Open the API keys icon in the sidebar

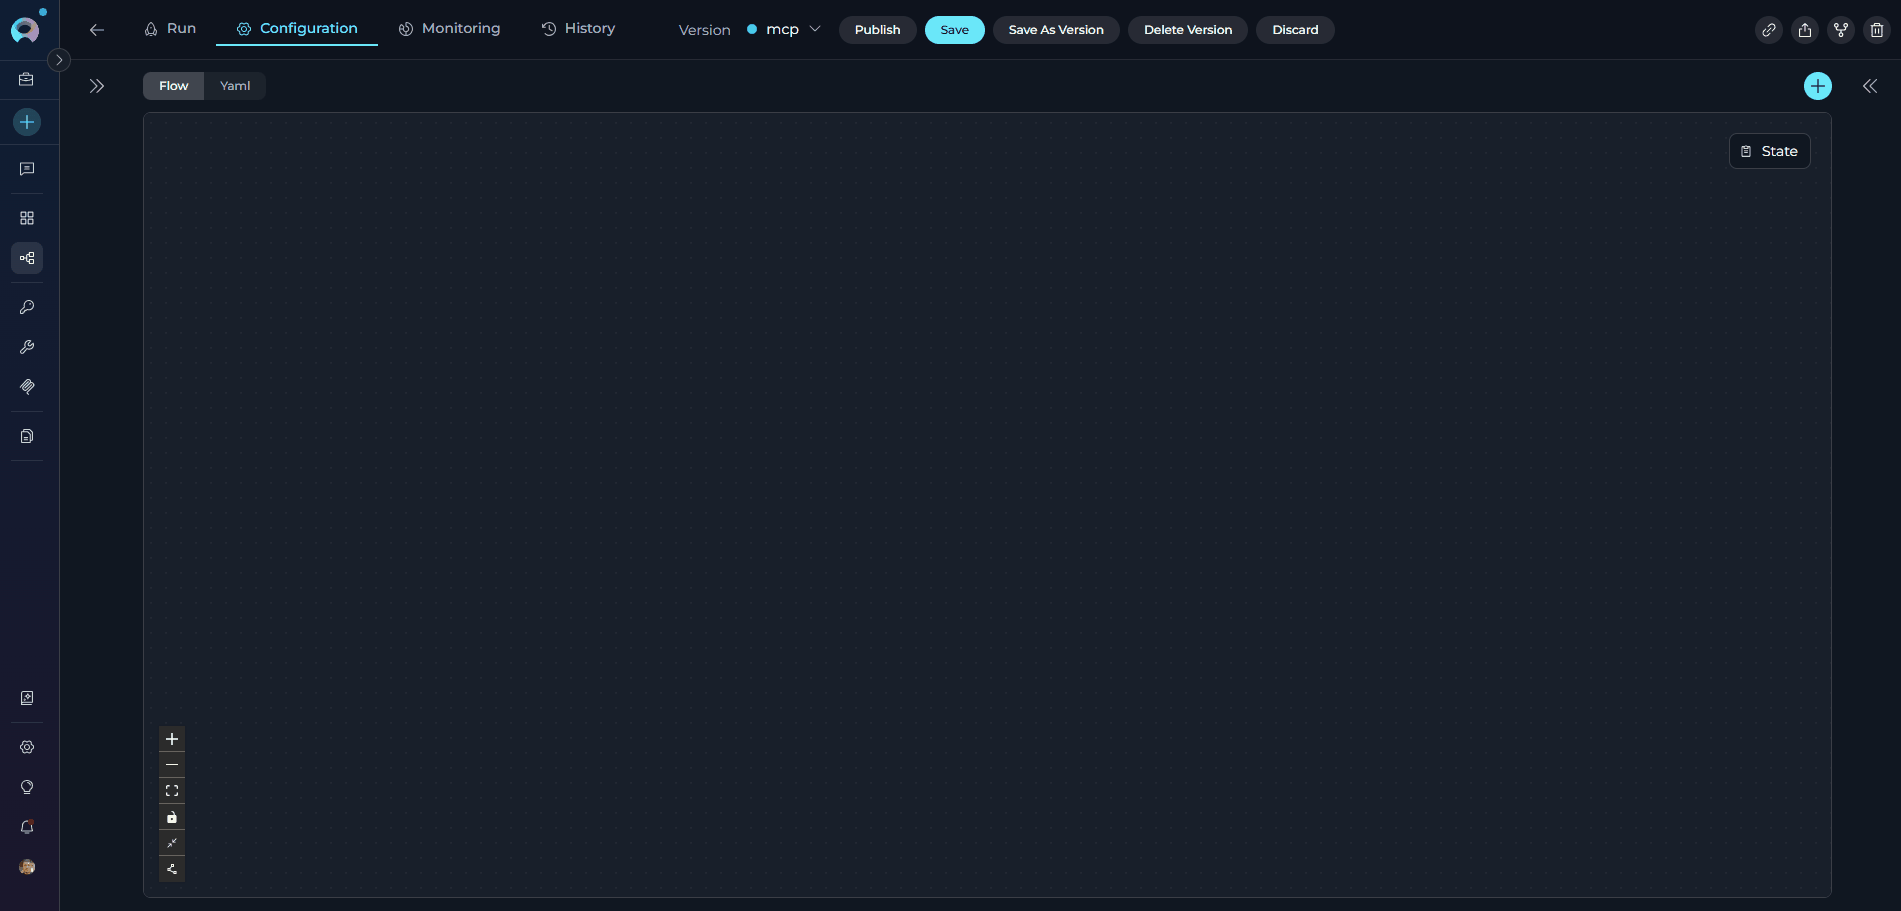point(27,307)
